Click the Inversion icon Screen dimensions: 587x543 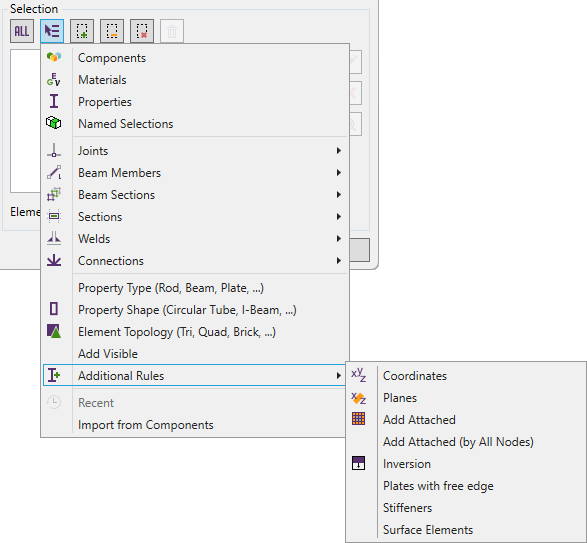point(359,463)
